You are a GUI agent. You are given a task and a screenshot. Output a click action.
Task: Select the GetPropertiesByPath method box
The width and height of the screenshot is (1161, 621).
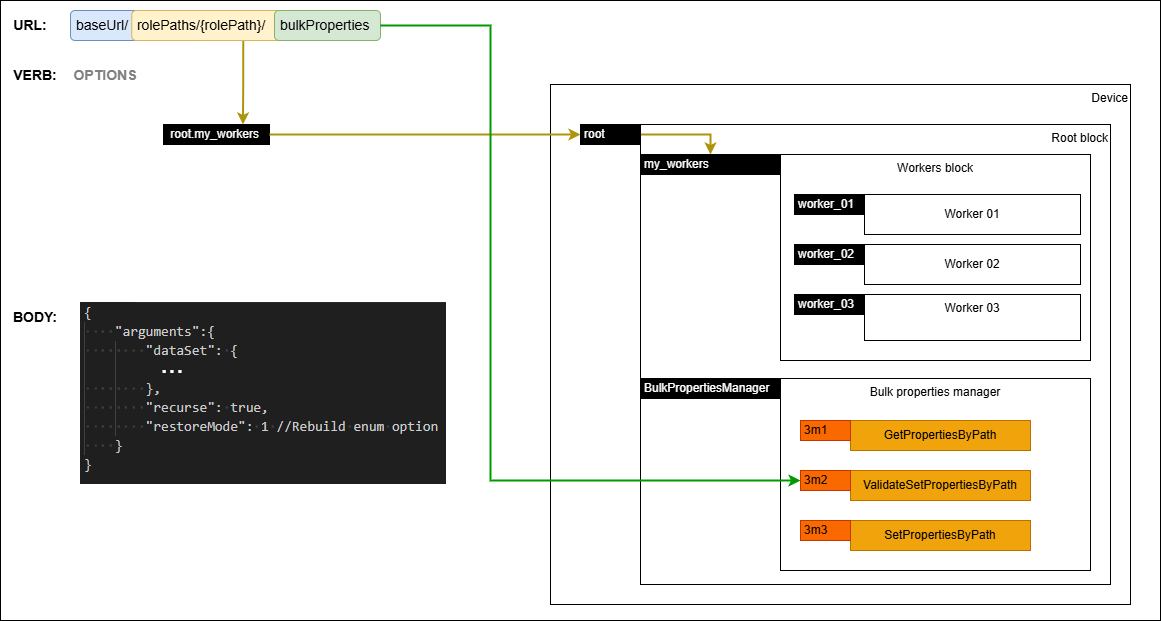point(940,435)
